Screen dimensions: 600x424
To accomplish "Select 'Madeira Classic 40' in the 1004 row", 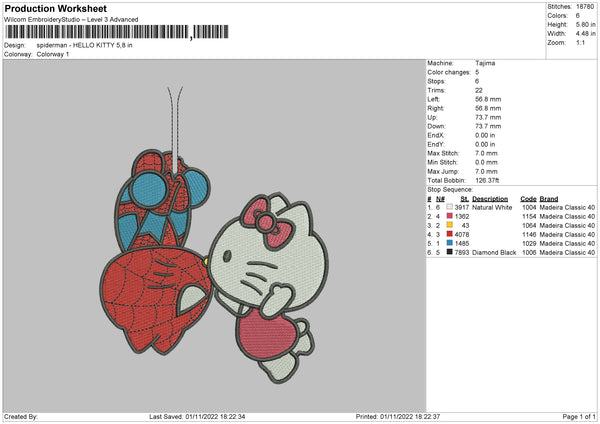I will pyautogui.click(x=567, y=207).
